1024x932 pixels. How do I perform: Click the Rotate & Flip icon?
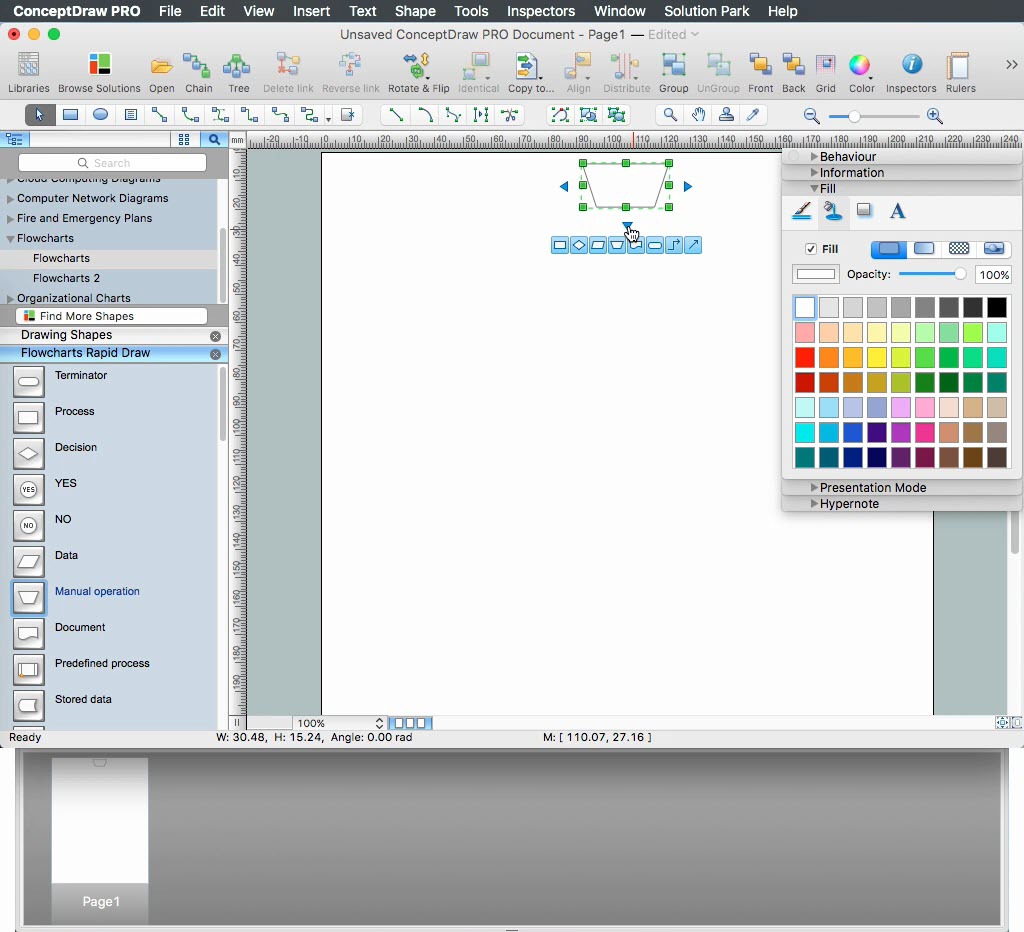click(418, 67)
